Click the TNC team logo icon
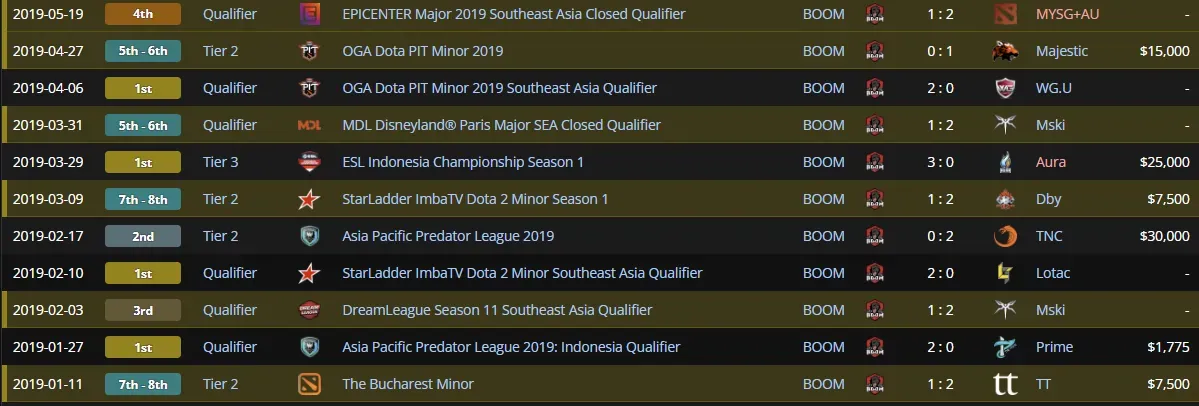The image size is (1199, 406). (x=1006, y=236)
